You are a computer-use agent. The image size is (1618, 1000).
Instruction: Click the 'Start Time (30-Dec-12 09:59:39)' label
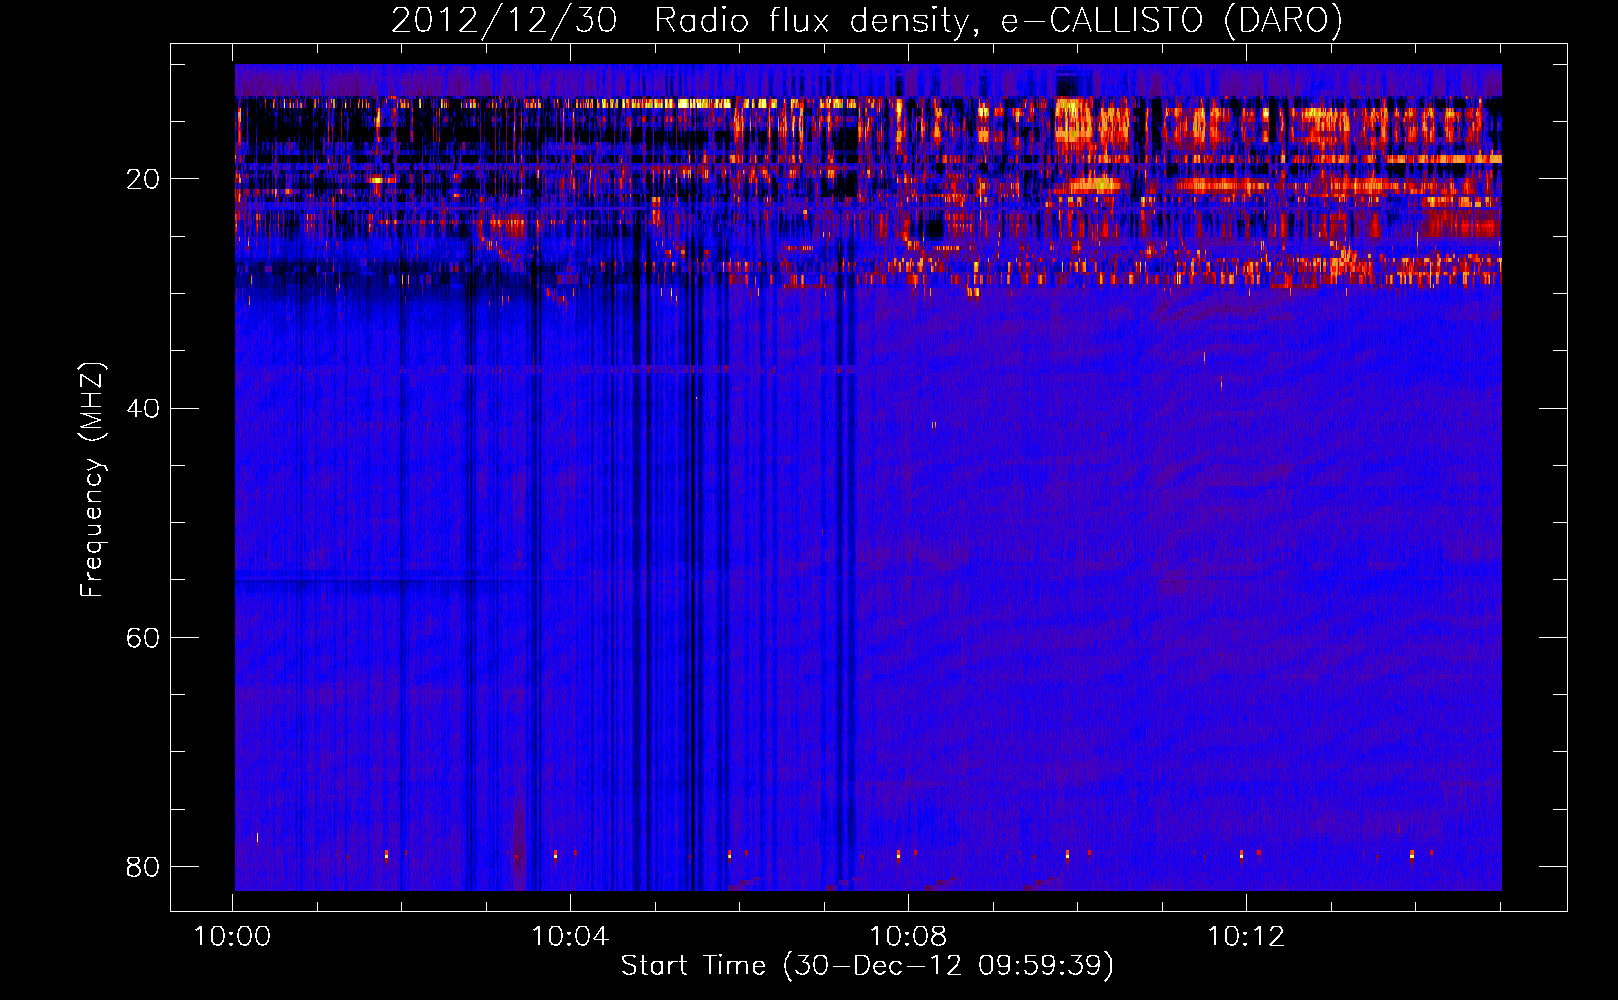[x=867, y=966]
